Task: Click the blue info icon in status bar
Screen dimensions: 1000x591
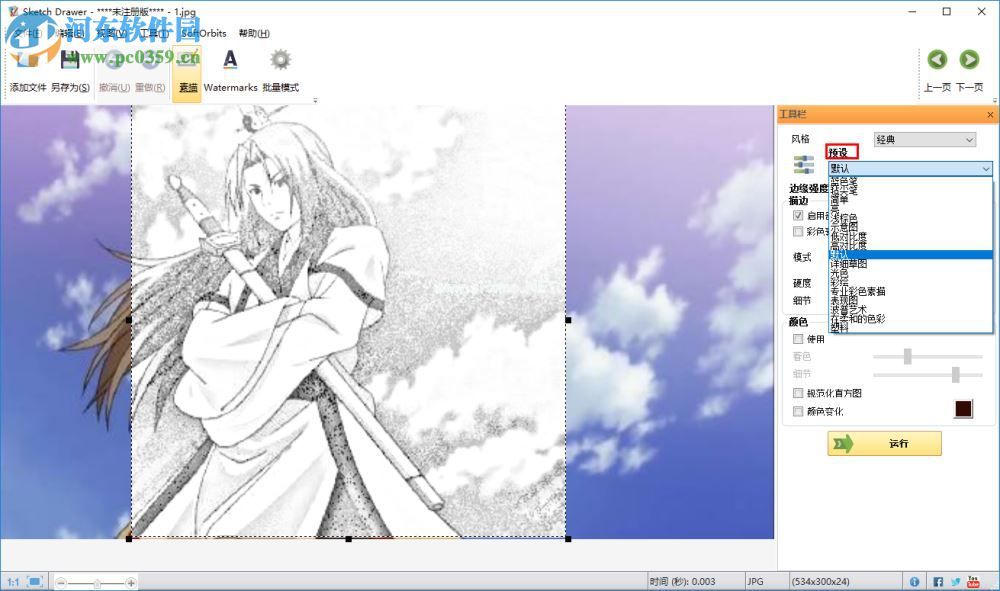Action: point(914,581)
